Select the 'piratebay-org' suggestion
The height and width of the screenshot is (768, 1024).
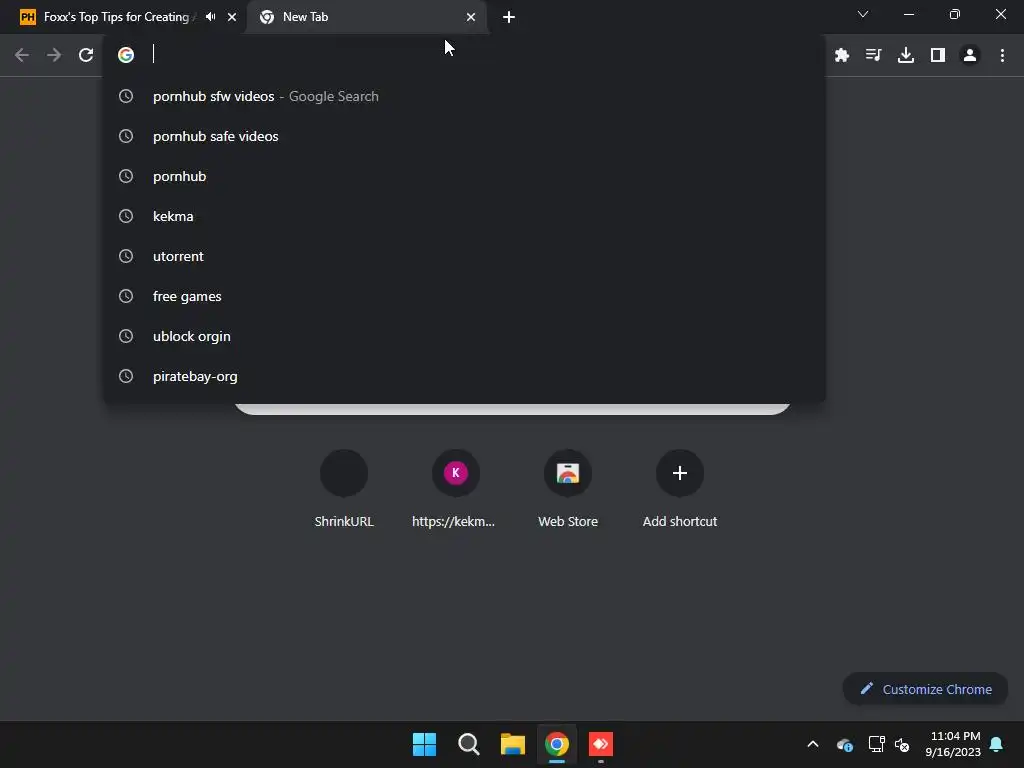point(464,377)
